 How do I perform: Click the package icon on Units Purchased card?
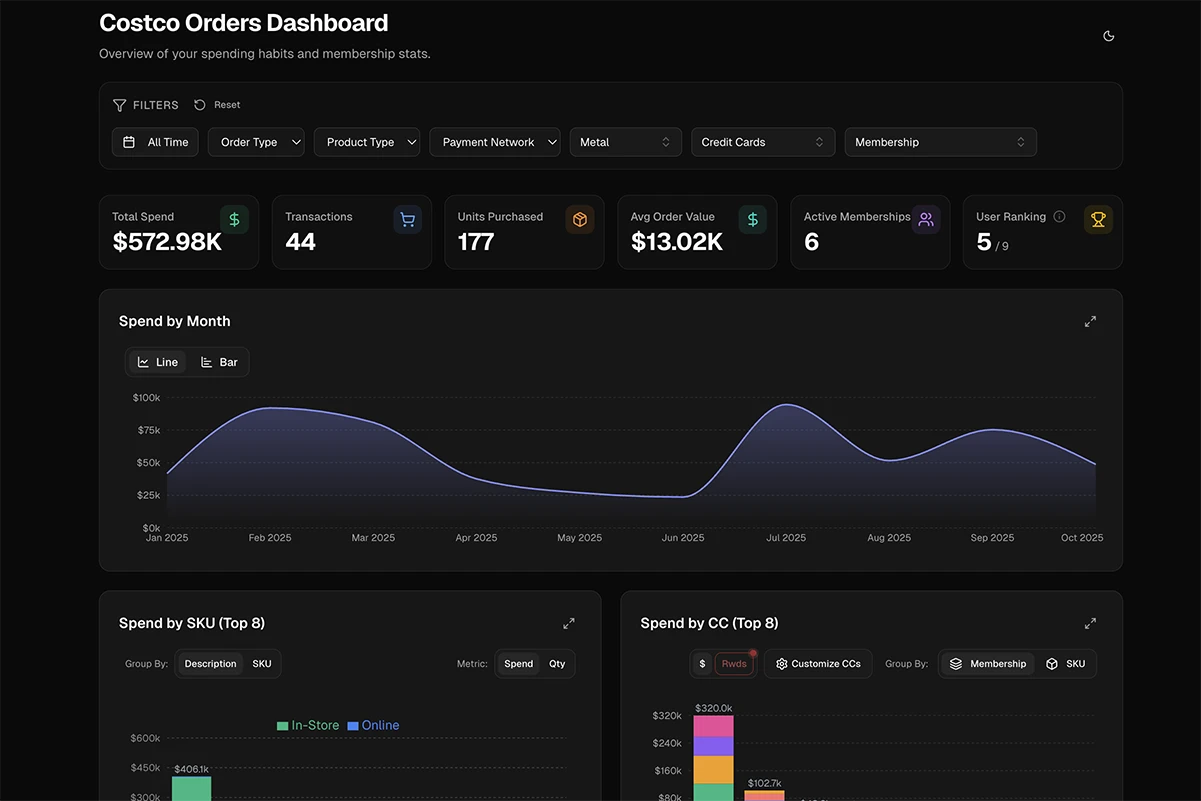click(x=579, y=218)
